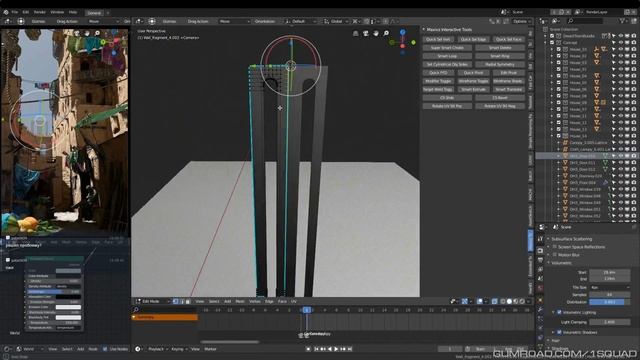The width and height of the screenshot is (640, 360).
Task: Toggle visibility eye for House_01
Action: 620,49
